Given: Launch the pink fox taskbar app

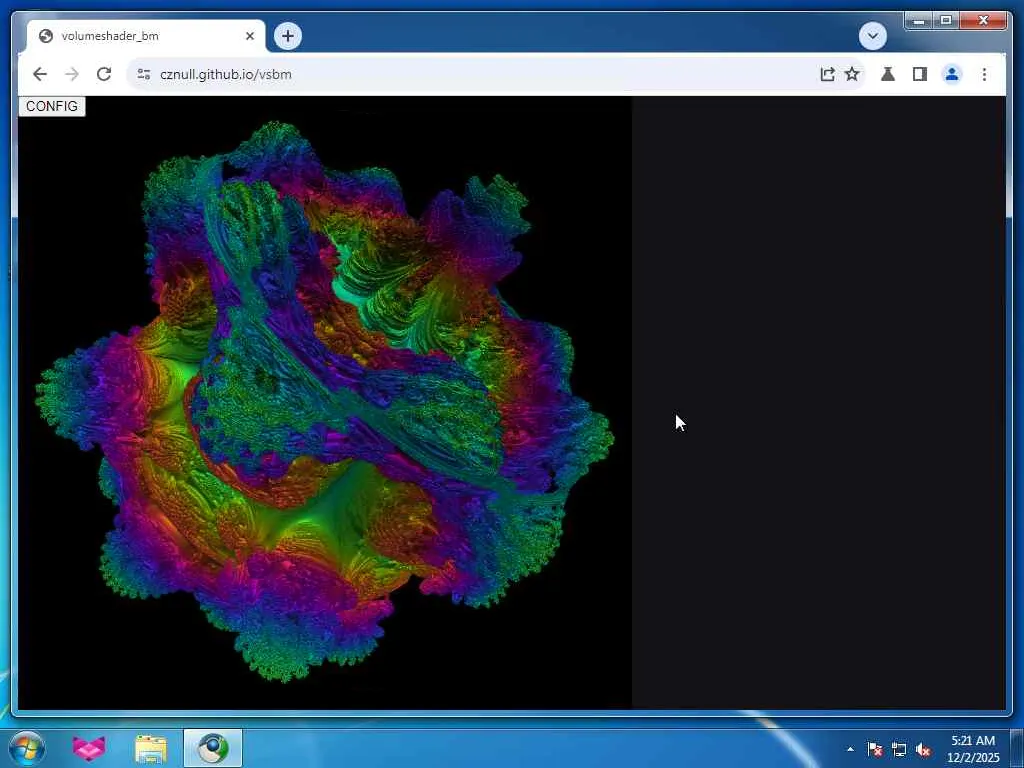Looking at the screenshot, I should 89,748.
